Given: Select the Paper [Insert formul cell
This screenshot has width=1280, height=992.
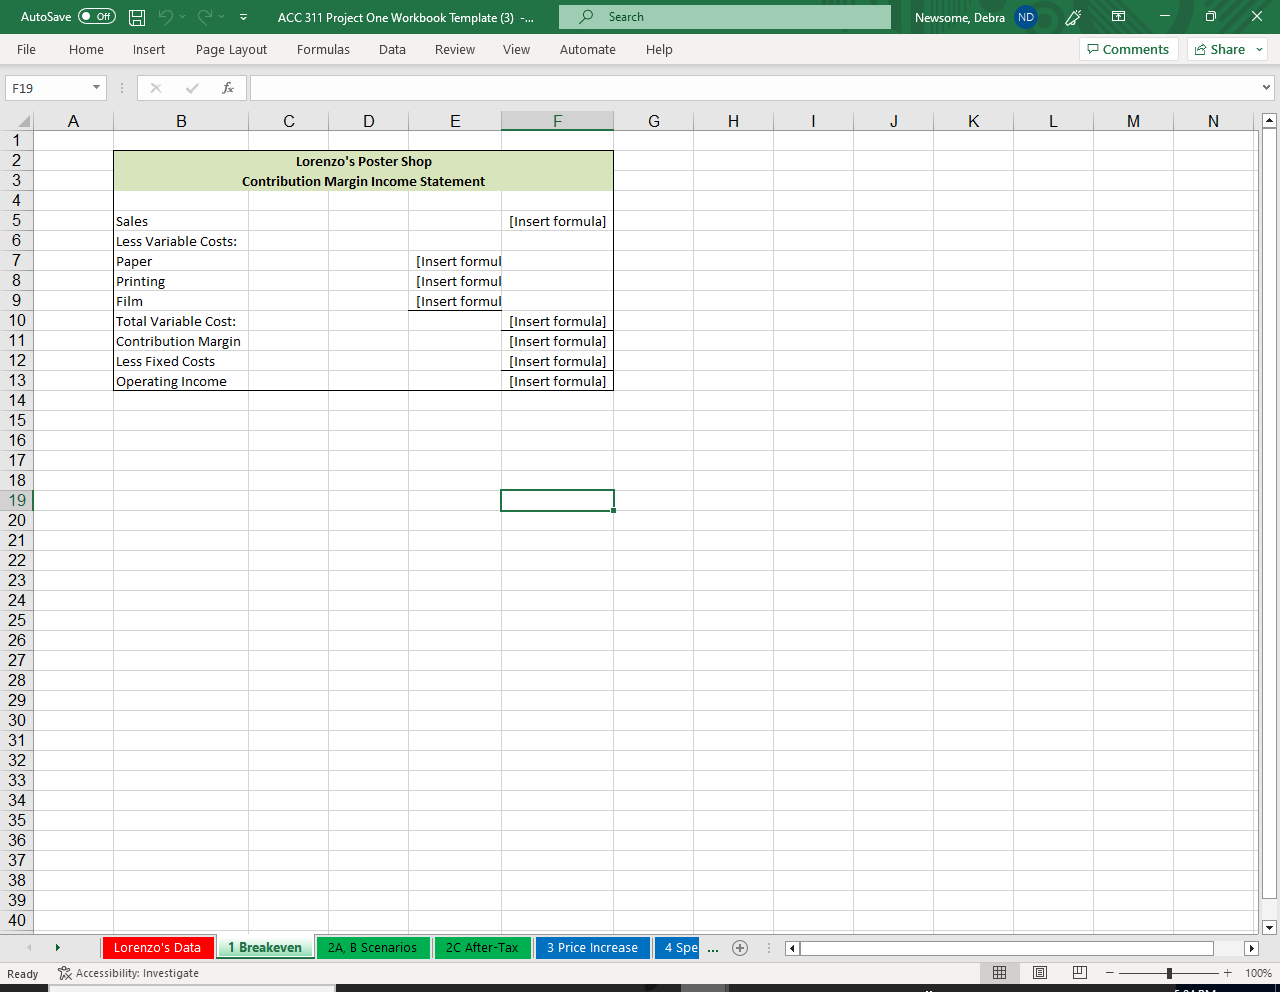Looking at the screenshot, I should tap(455, 261).
